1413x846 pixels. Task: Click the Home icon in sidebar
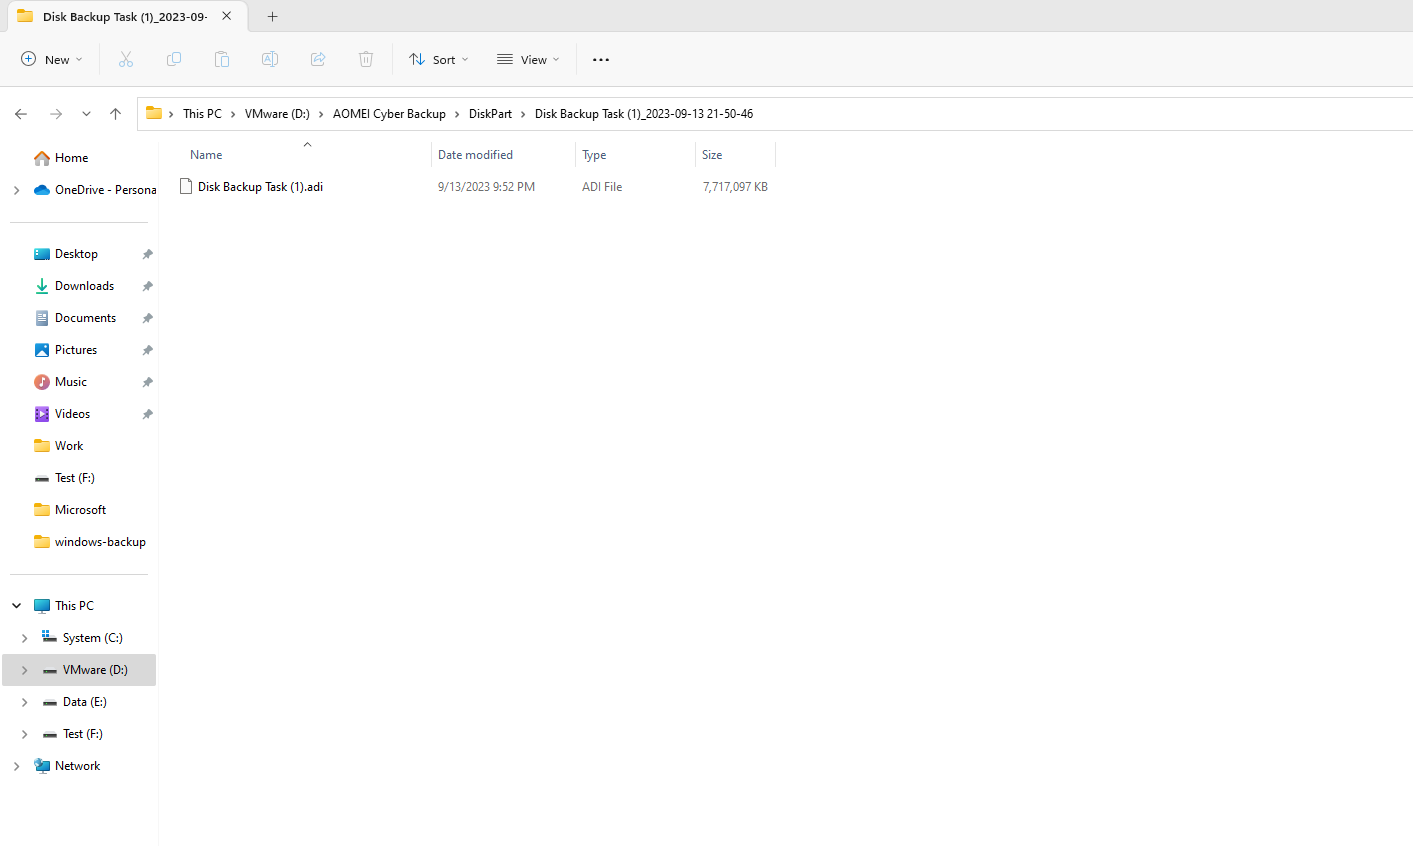click(42, 158)
